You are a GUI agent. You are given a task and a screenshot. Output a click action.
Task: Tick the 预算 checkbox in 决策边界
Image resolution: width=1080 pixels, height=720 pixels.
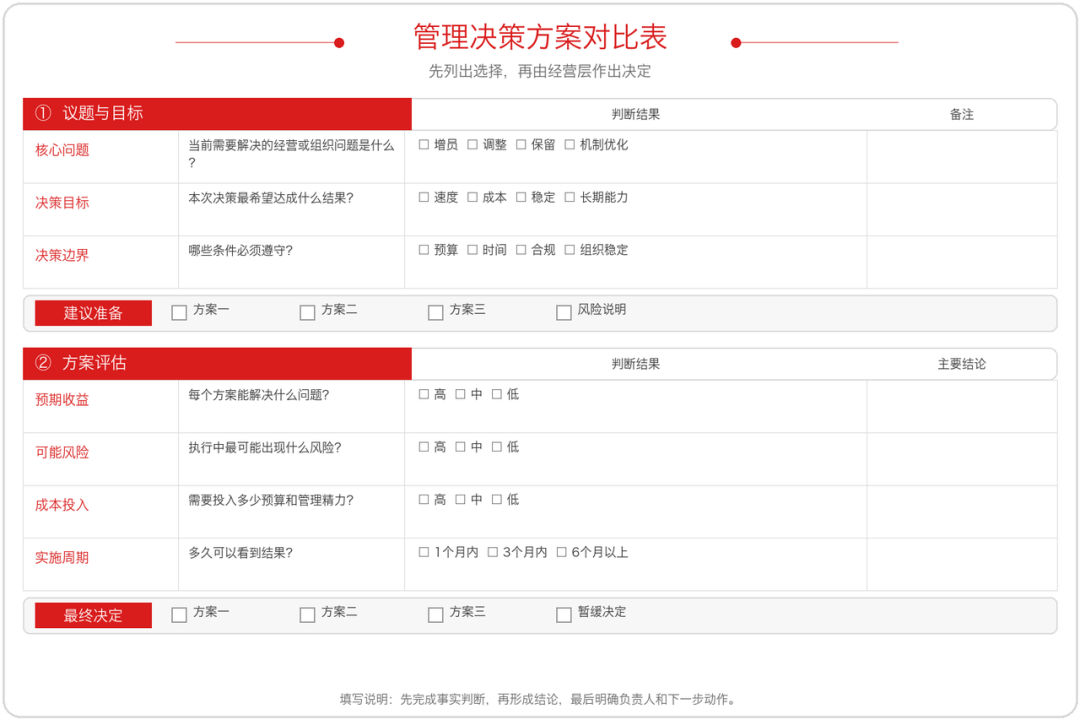tap(424, 250)
